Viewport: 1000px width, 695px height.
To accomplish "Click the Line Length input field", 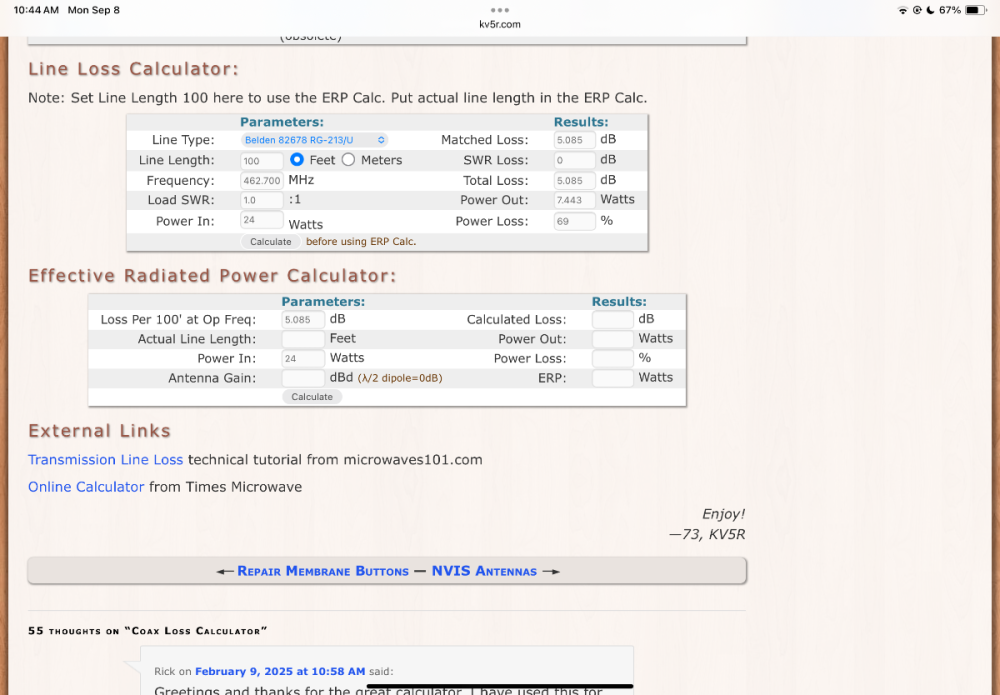I will [261, 161].
